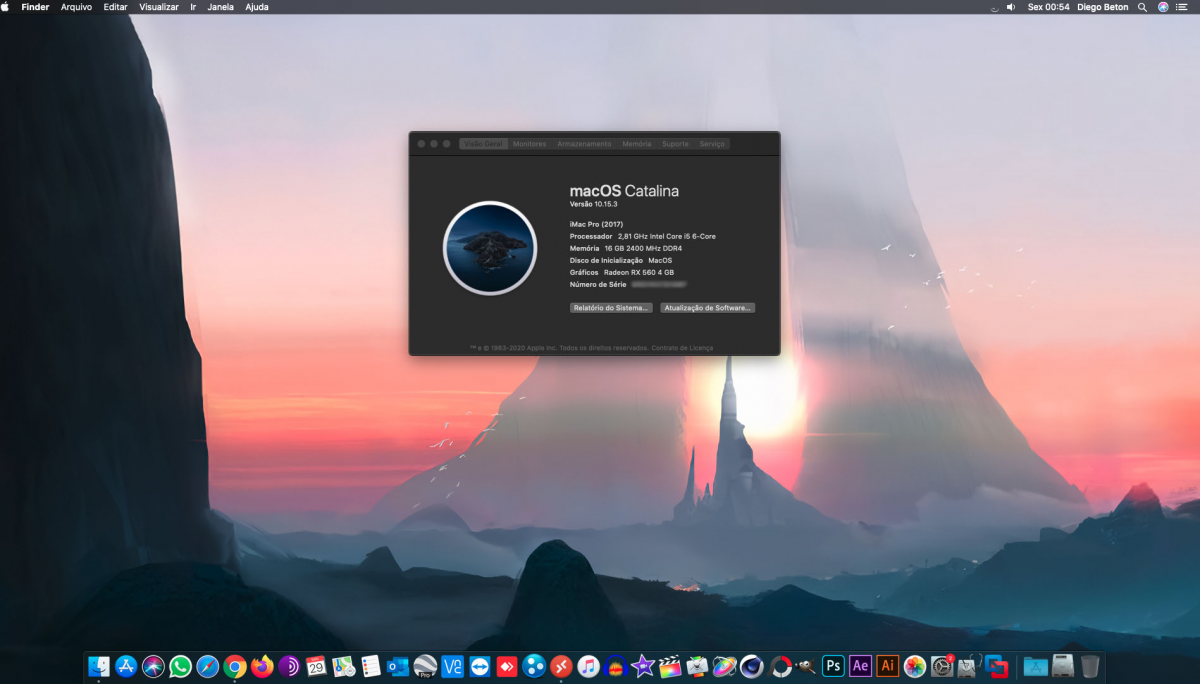
Task: Open Google Earth Pro dock icon
Action: pyautogui.click(x=425, y=667)
